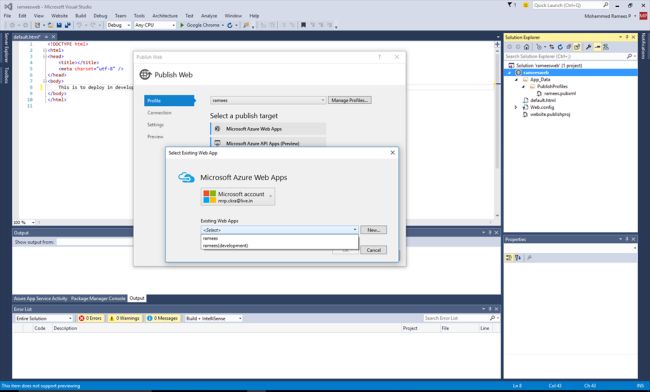Open the Any CPU platform dropdown
The height and width of the screenshot is (392, 650).
pos(155,25)
